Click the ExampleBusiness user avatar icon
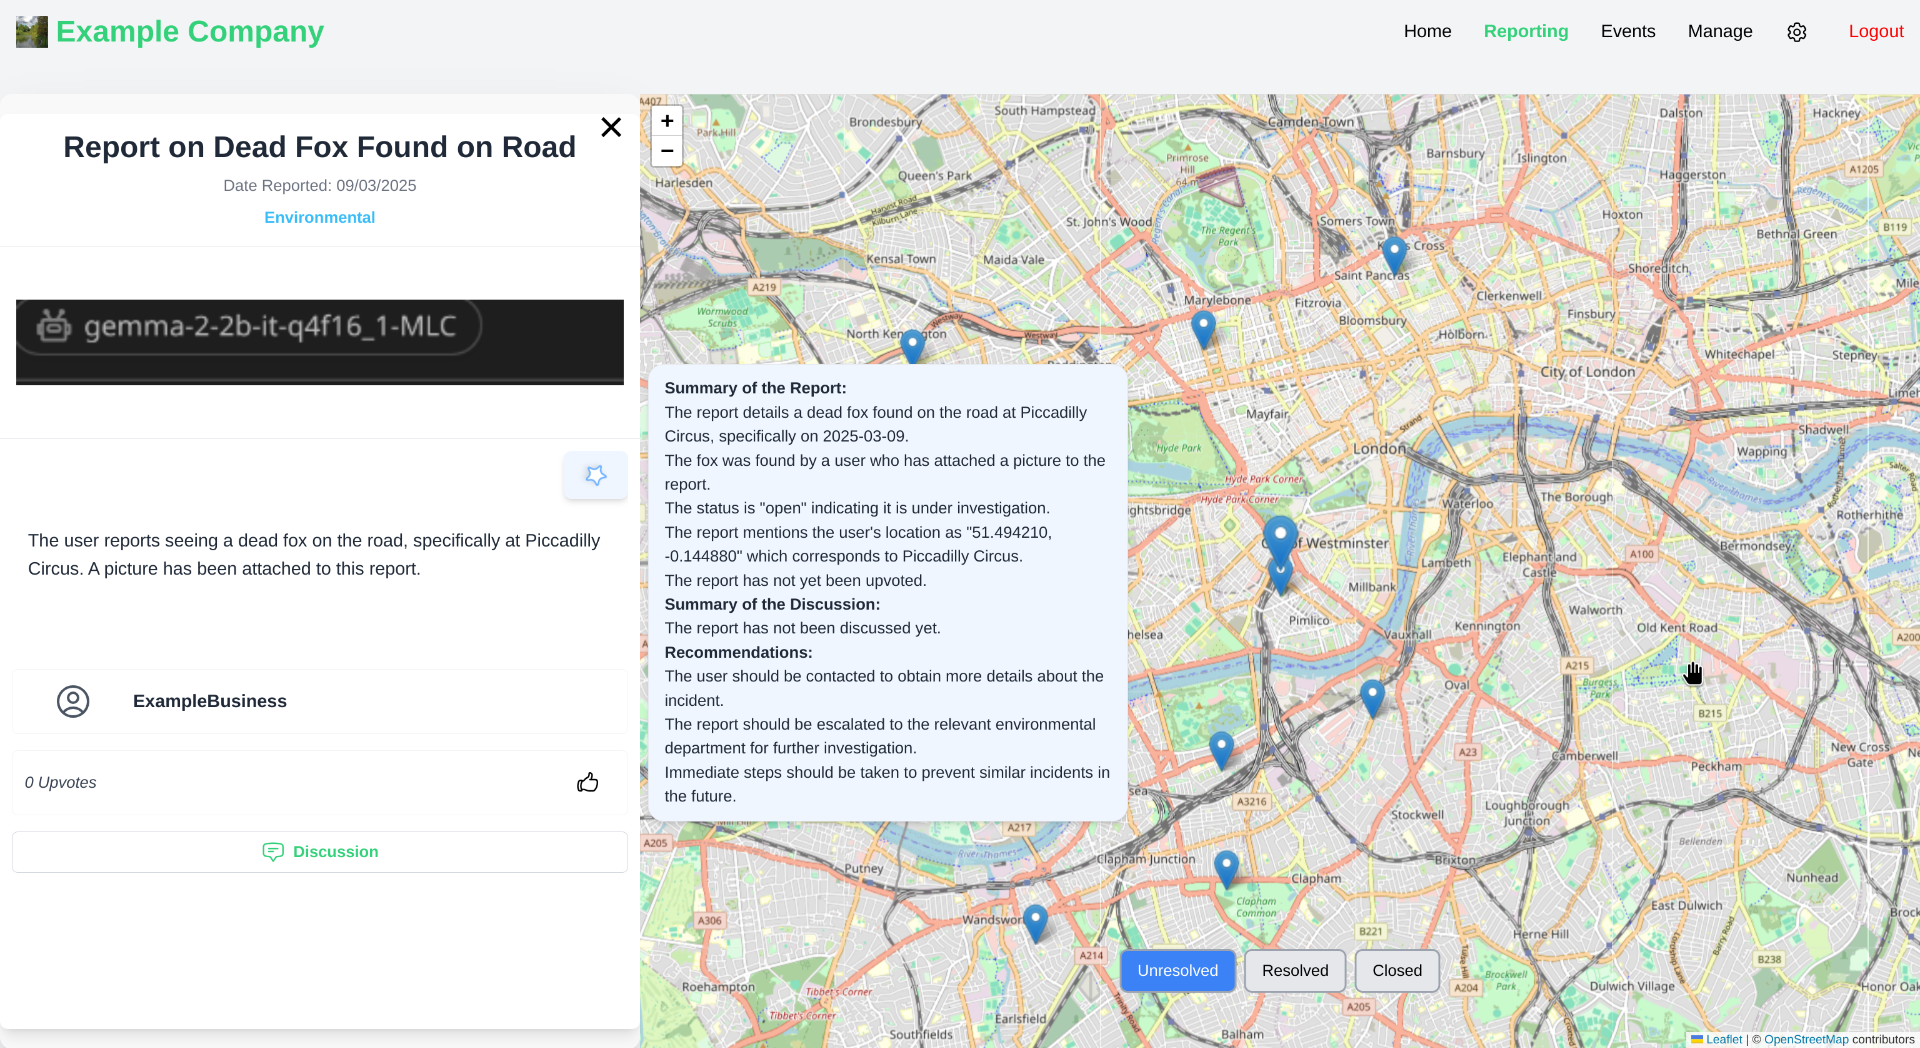Viewport: 1920px width, 1048px height. pyautogui.click(x=73, y=701)
